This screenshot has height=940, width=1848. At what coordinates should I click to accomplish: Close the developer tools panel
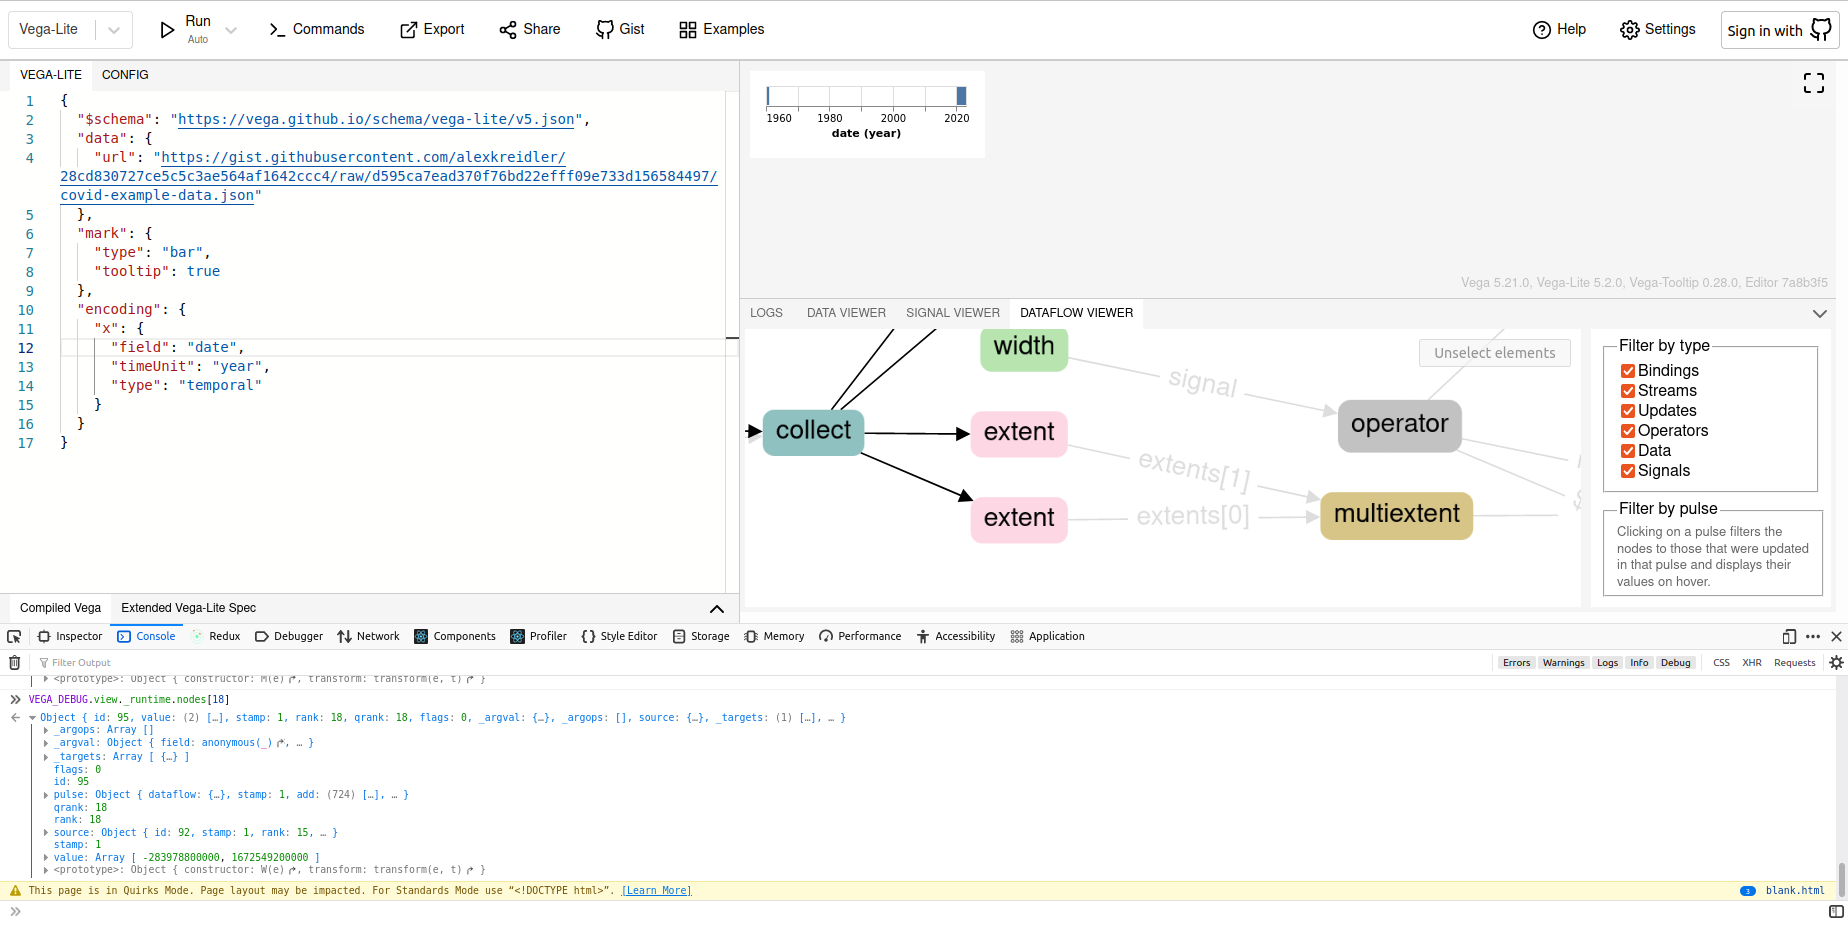[x=1836, y=637]
